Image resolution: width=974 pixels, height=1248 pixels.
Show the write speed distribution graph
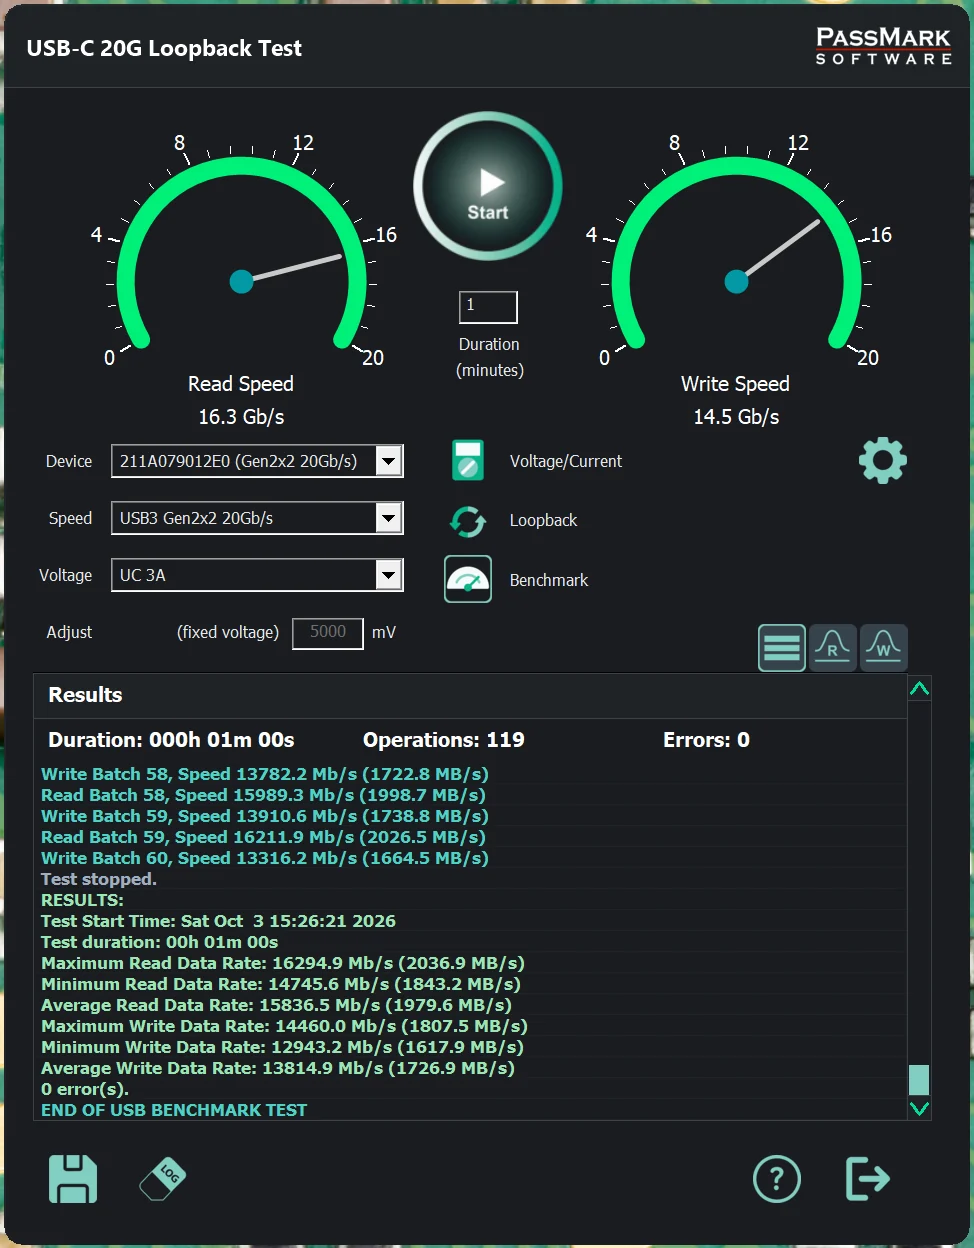click(884, 647)
